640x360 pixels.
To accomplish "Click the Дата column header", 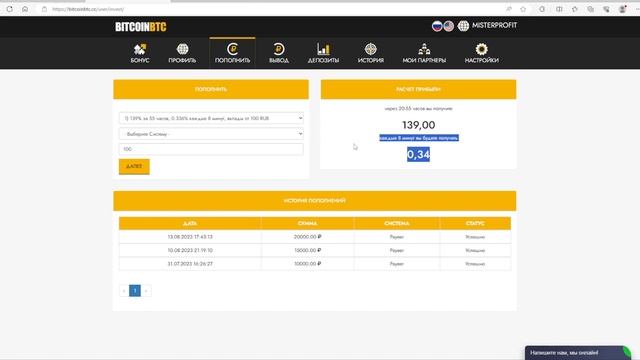I will point(190,223).
